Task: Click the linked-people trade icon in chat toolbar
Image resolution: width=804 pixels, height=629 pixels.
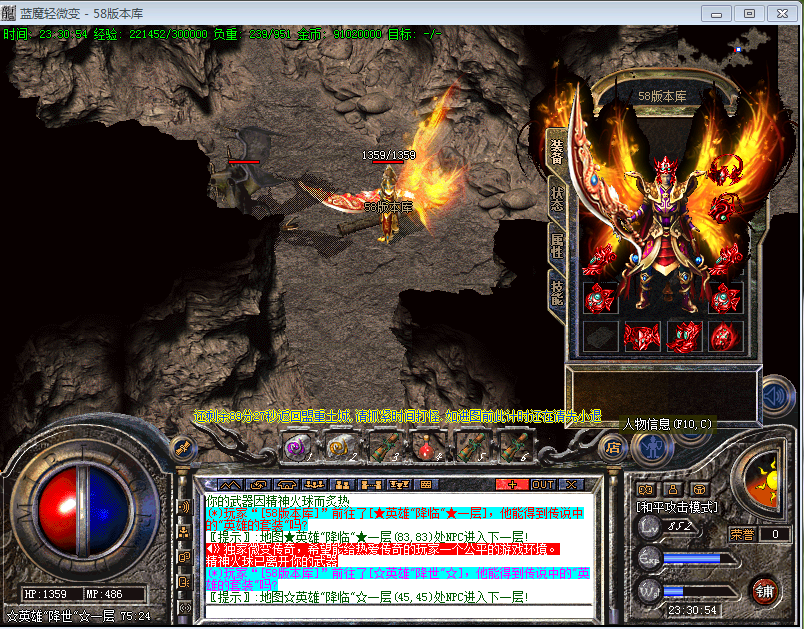Action: pos(371,484)
